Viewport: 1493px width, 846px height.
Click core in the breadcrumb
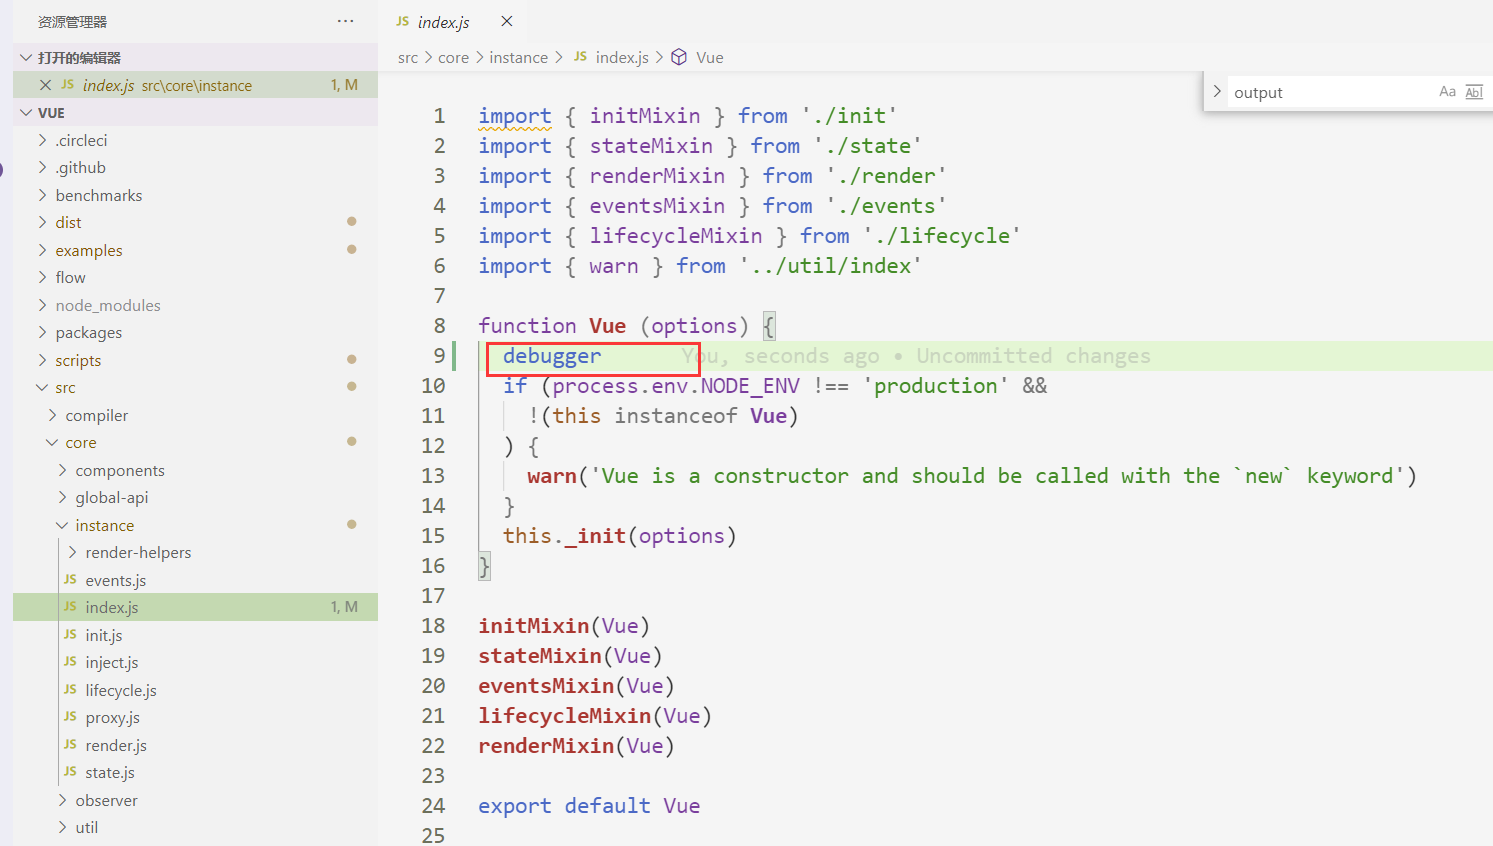(x=453, y=57)
